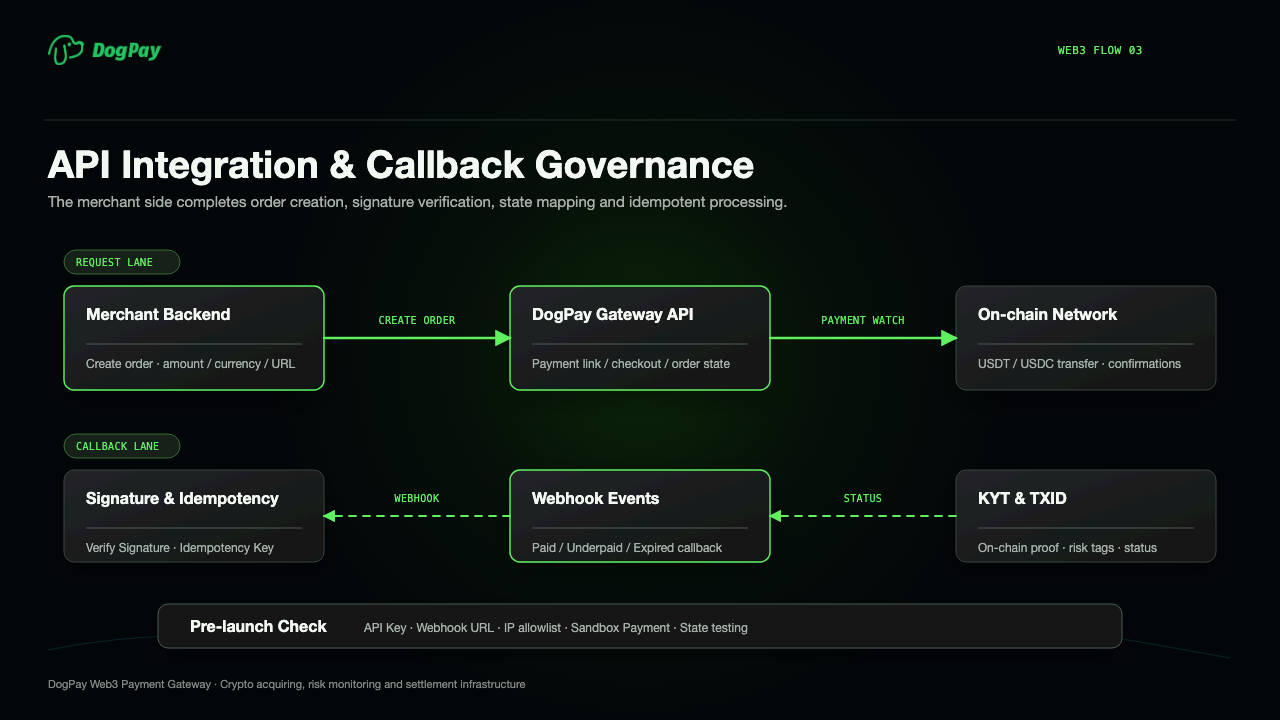
Task: Open the Merchant Backend card
Action: click(194, 338)
